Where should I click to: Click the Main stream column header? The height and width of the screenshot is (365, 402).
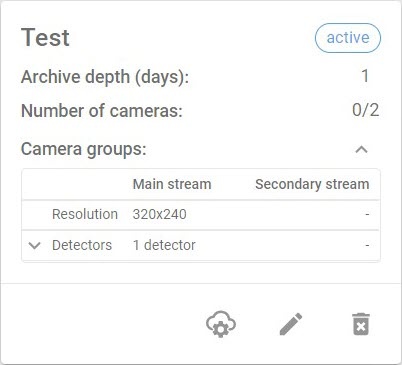[172, 184]
